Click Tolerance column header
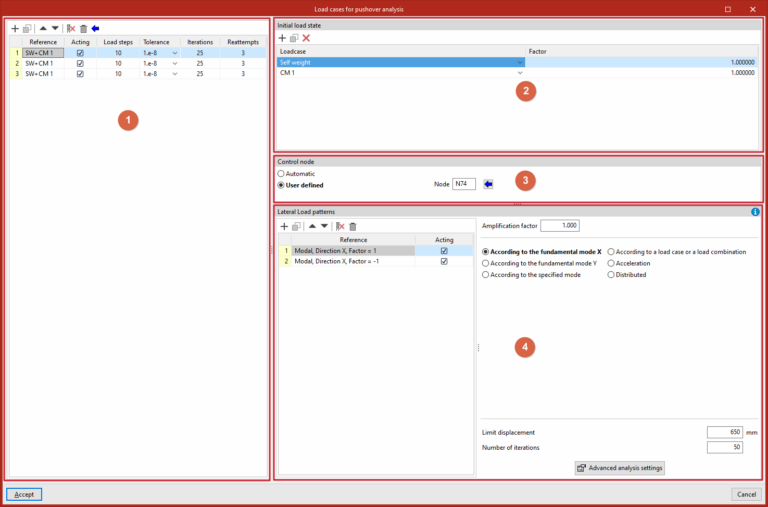 click(160, 42)
